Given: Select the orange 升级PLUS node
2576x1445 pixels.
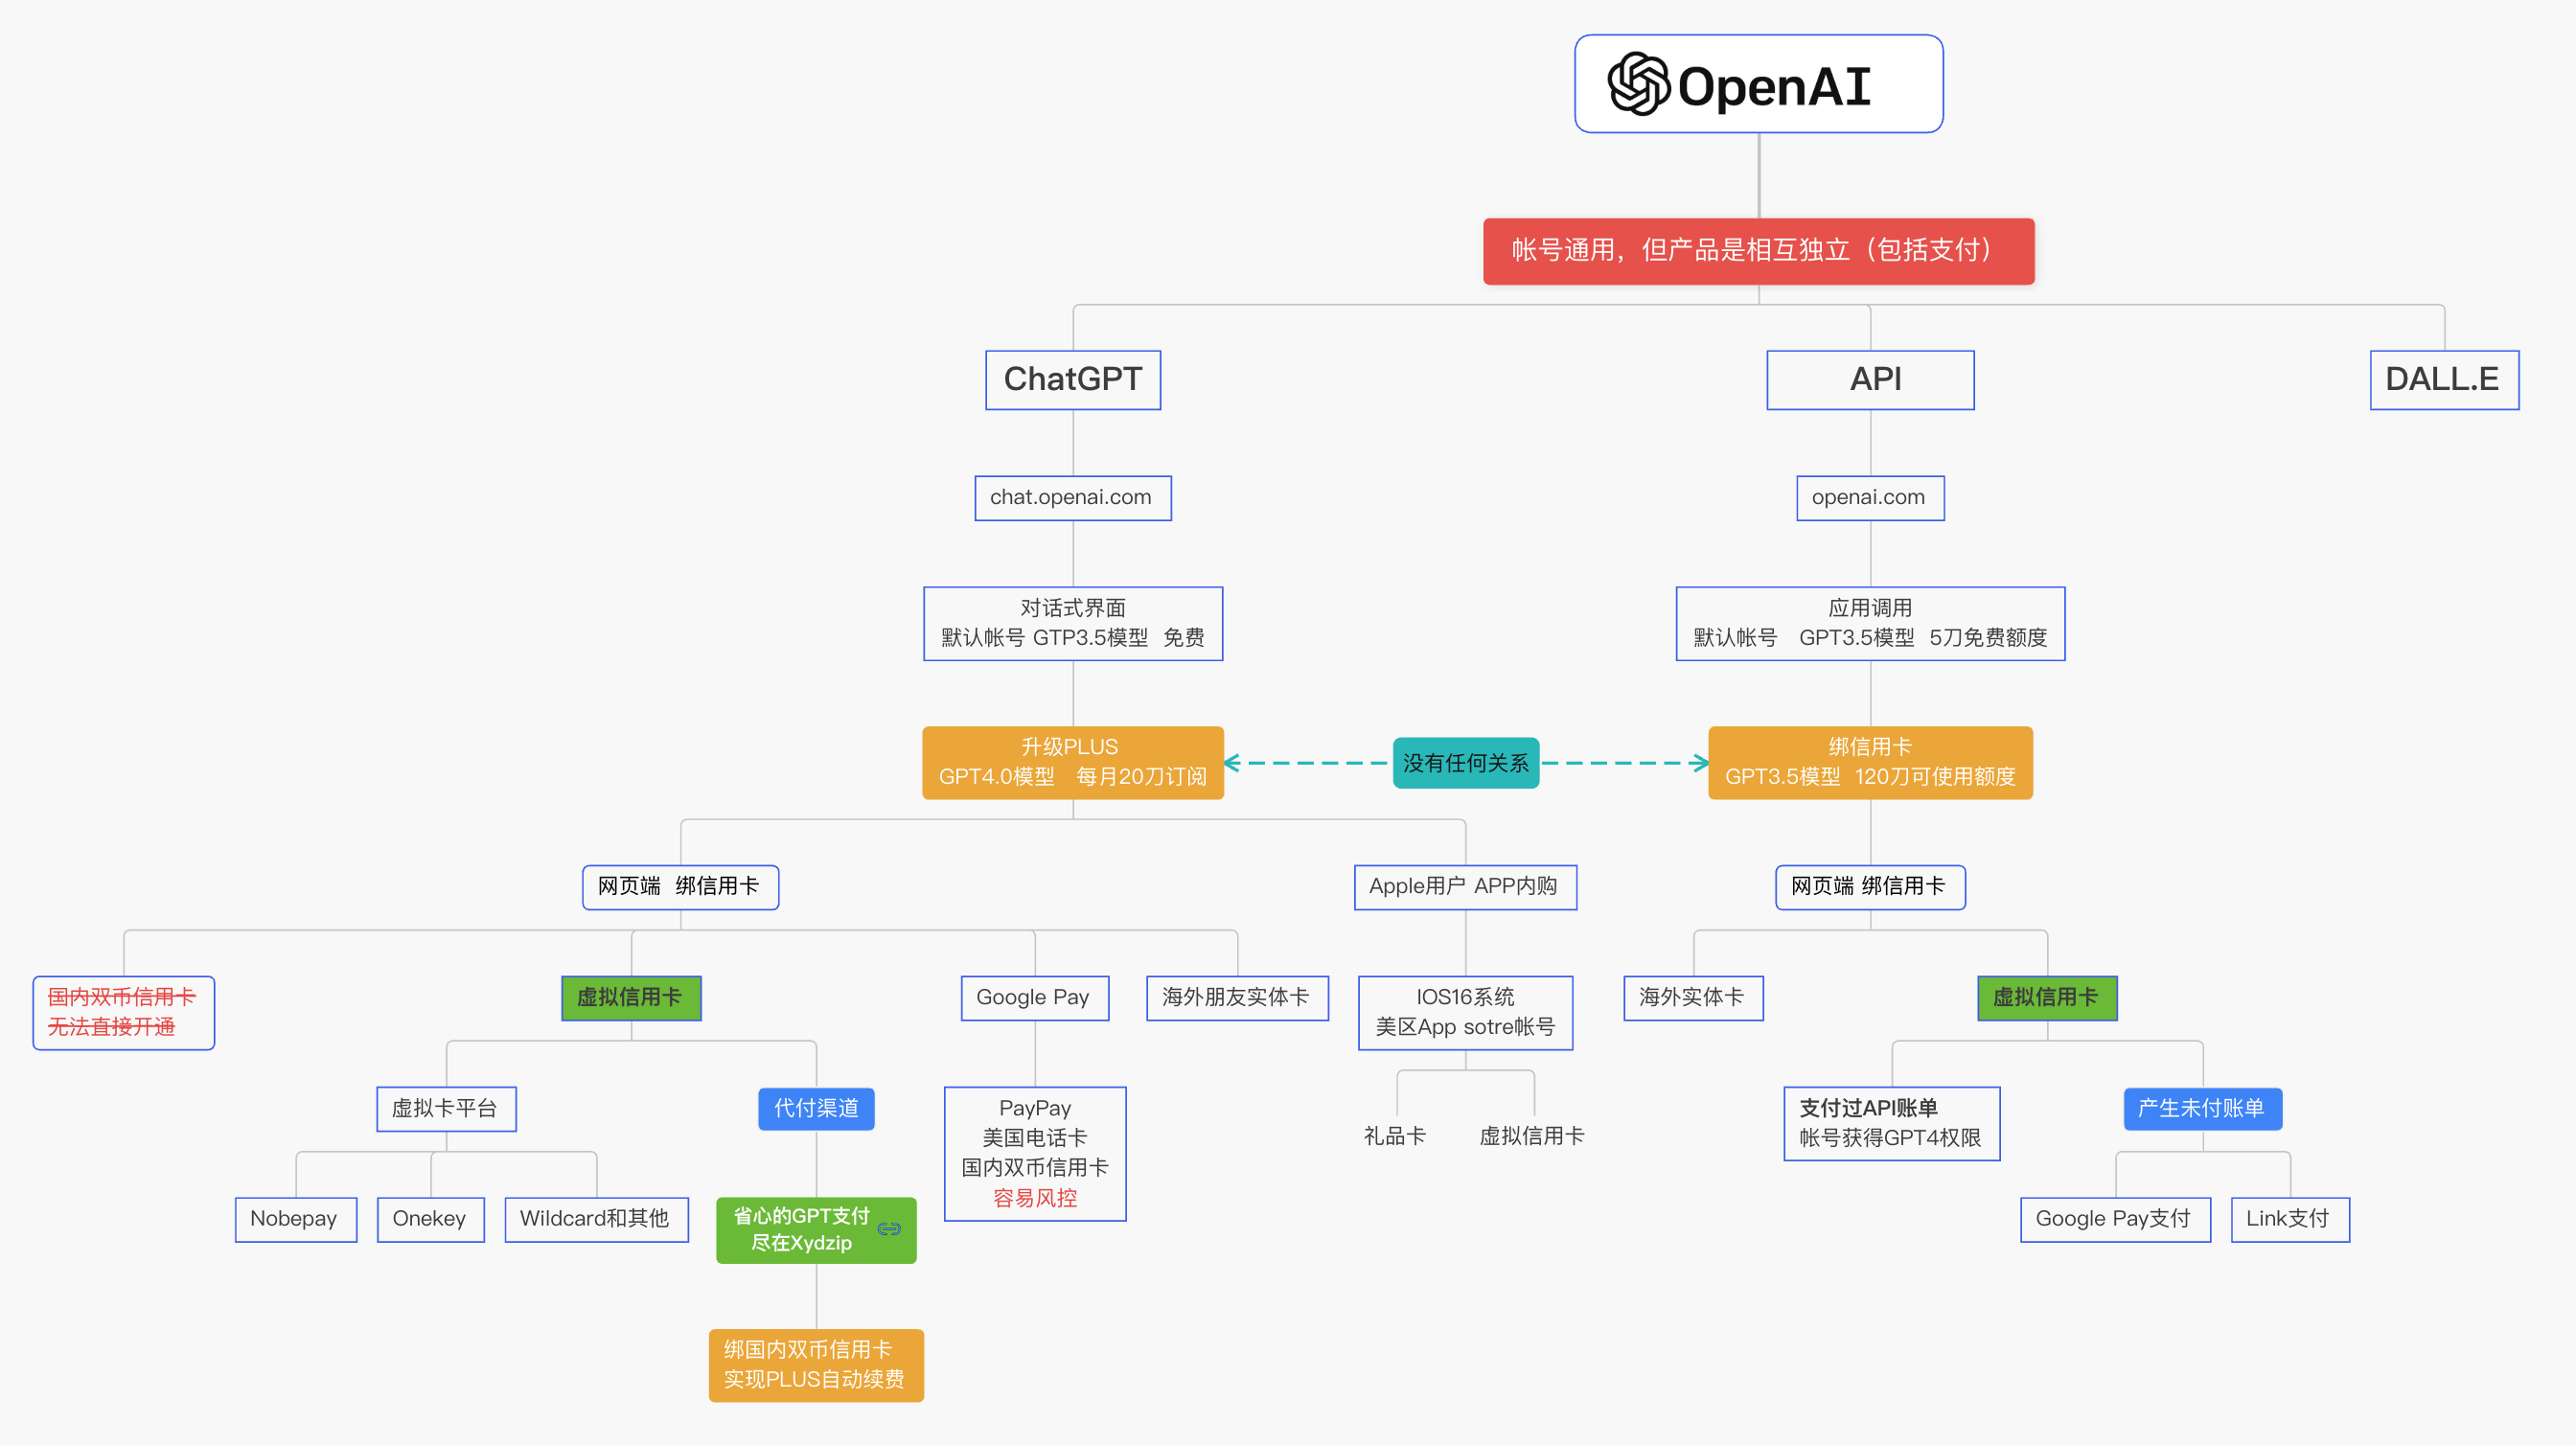Looking at the screenshot, I should click(1072, 762).
